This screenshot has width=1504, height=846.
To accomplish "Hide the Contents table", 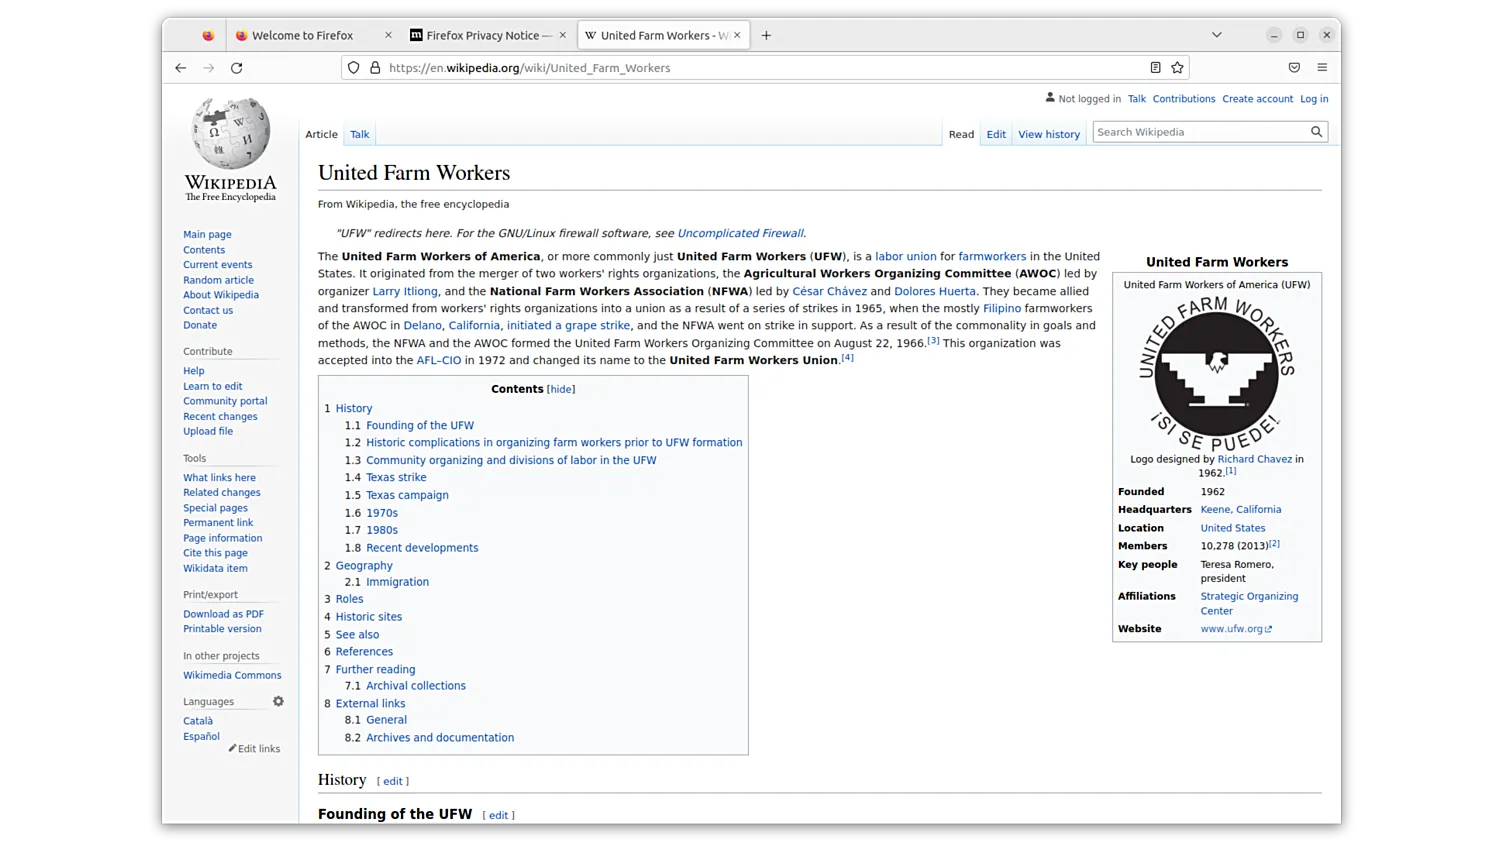I will 561,389.
